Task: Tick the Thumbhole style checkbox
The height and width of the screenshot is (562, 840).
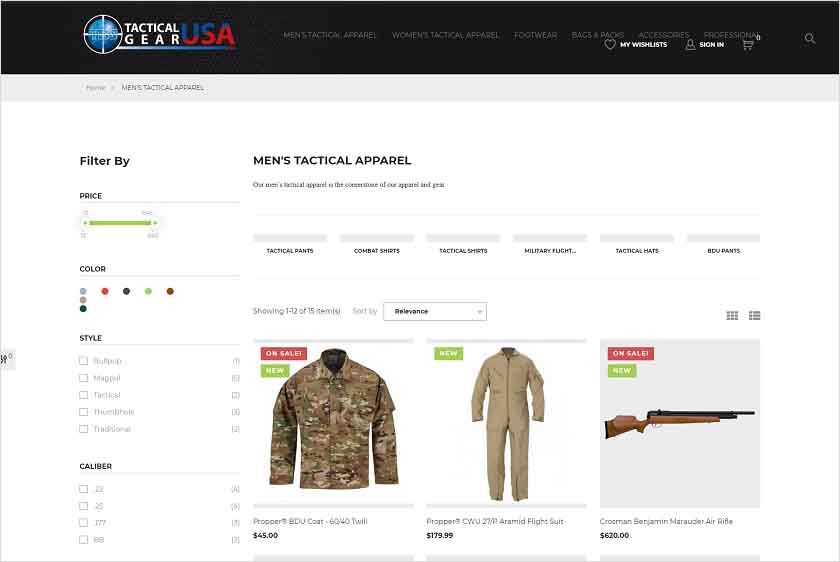Action: click(84, 412)
